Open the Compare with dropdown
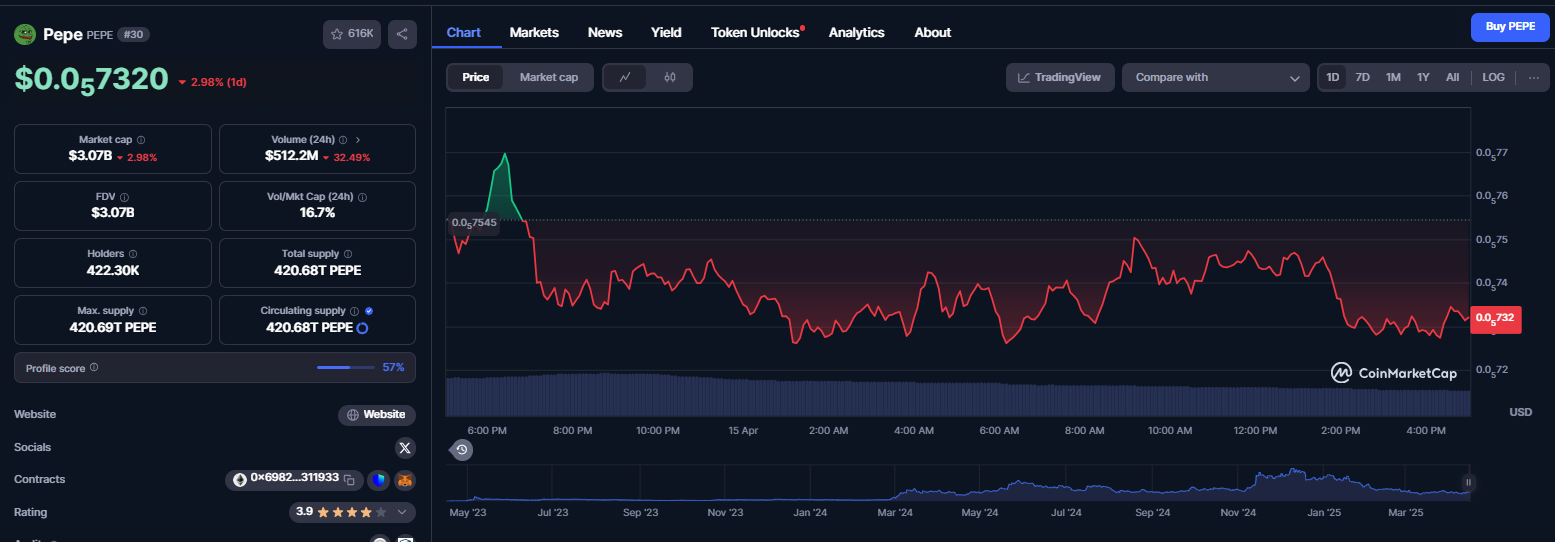The height and width of the screenshot is (542, 1555). coord(1216,77)
